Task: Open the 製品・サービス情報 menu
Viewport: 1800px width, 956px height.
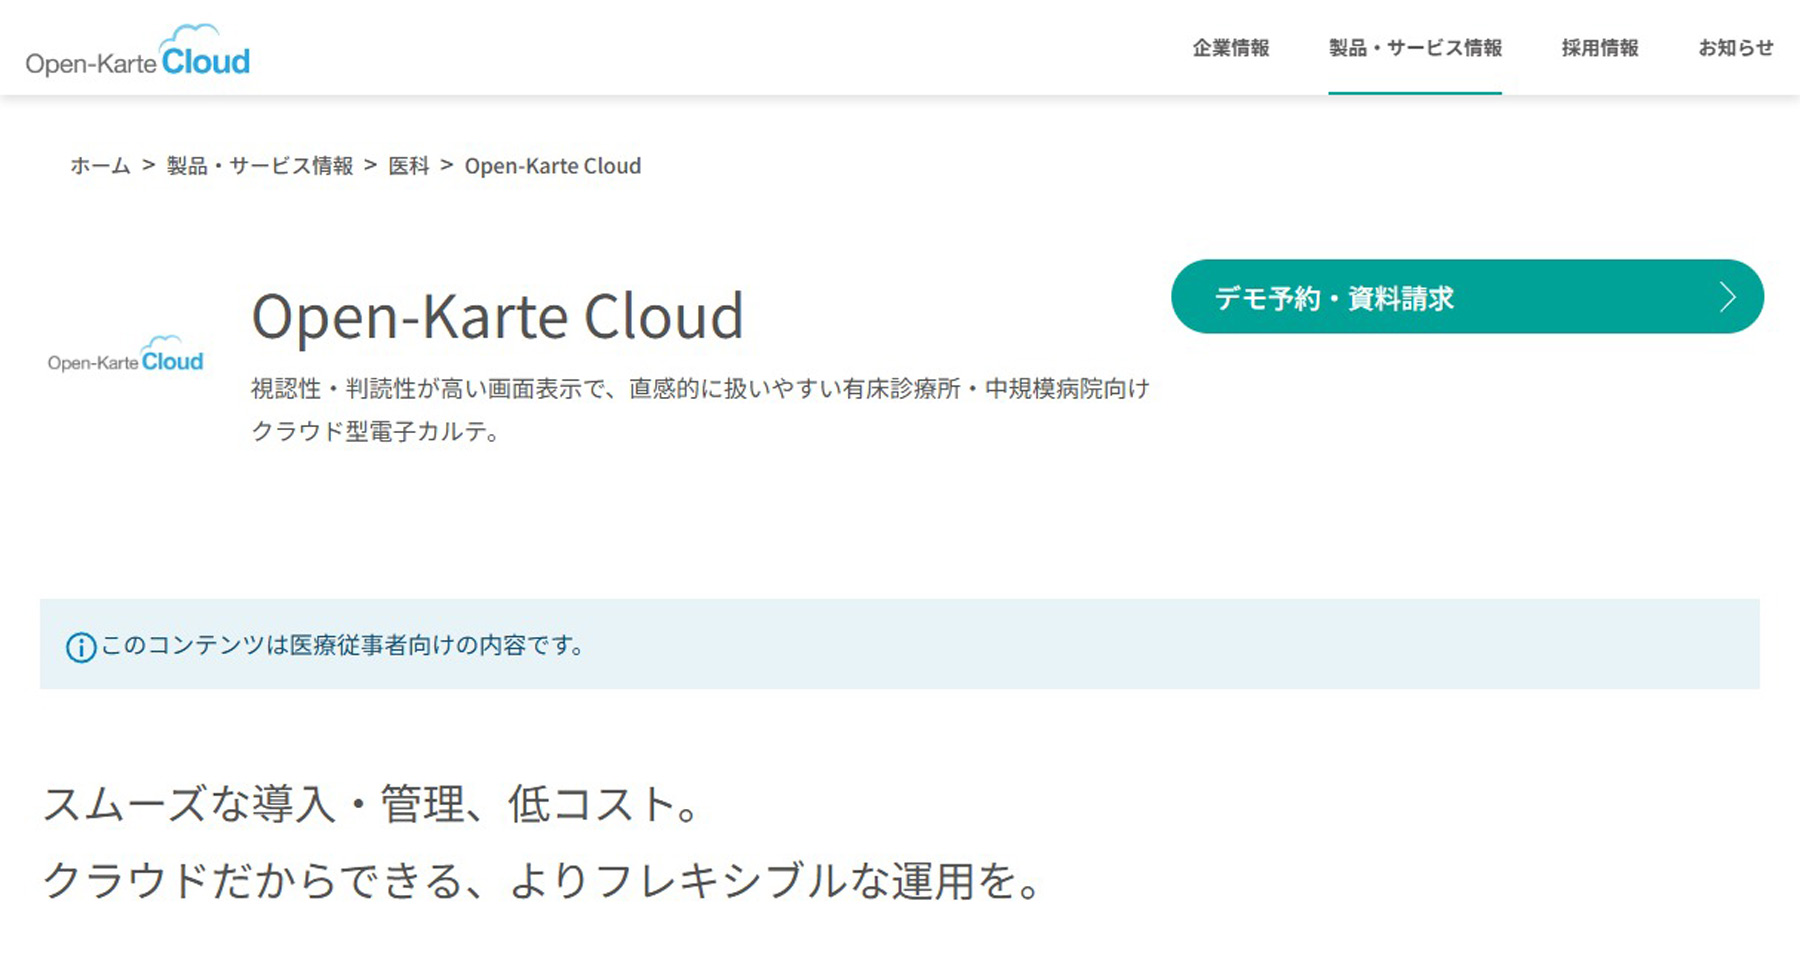Action: click(1415, 48)
